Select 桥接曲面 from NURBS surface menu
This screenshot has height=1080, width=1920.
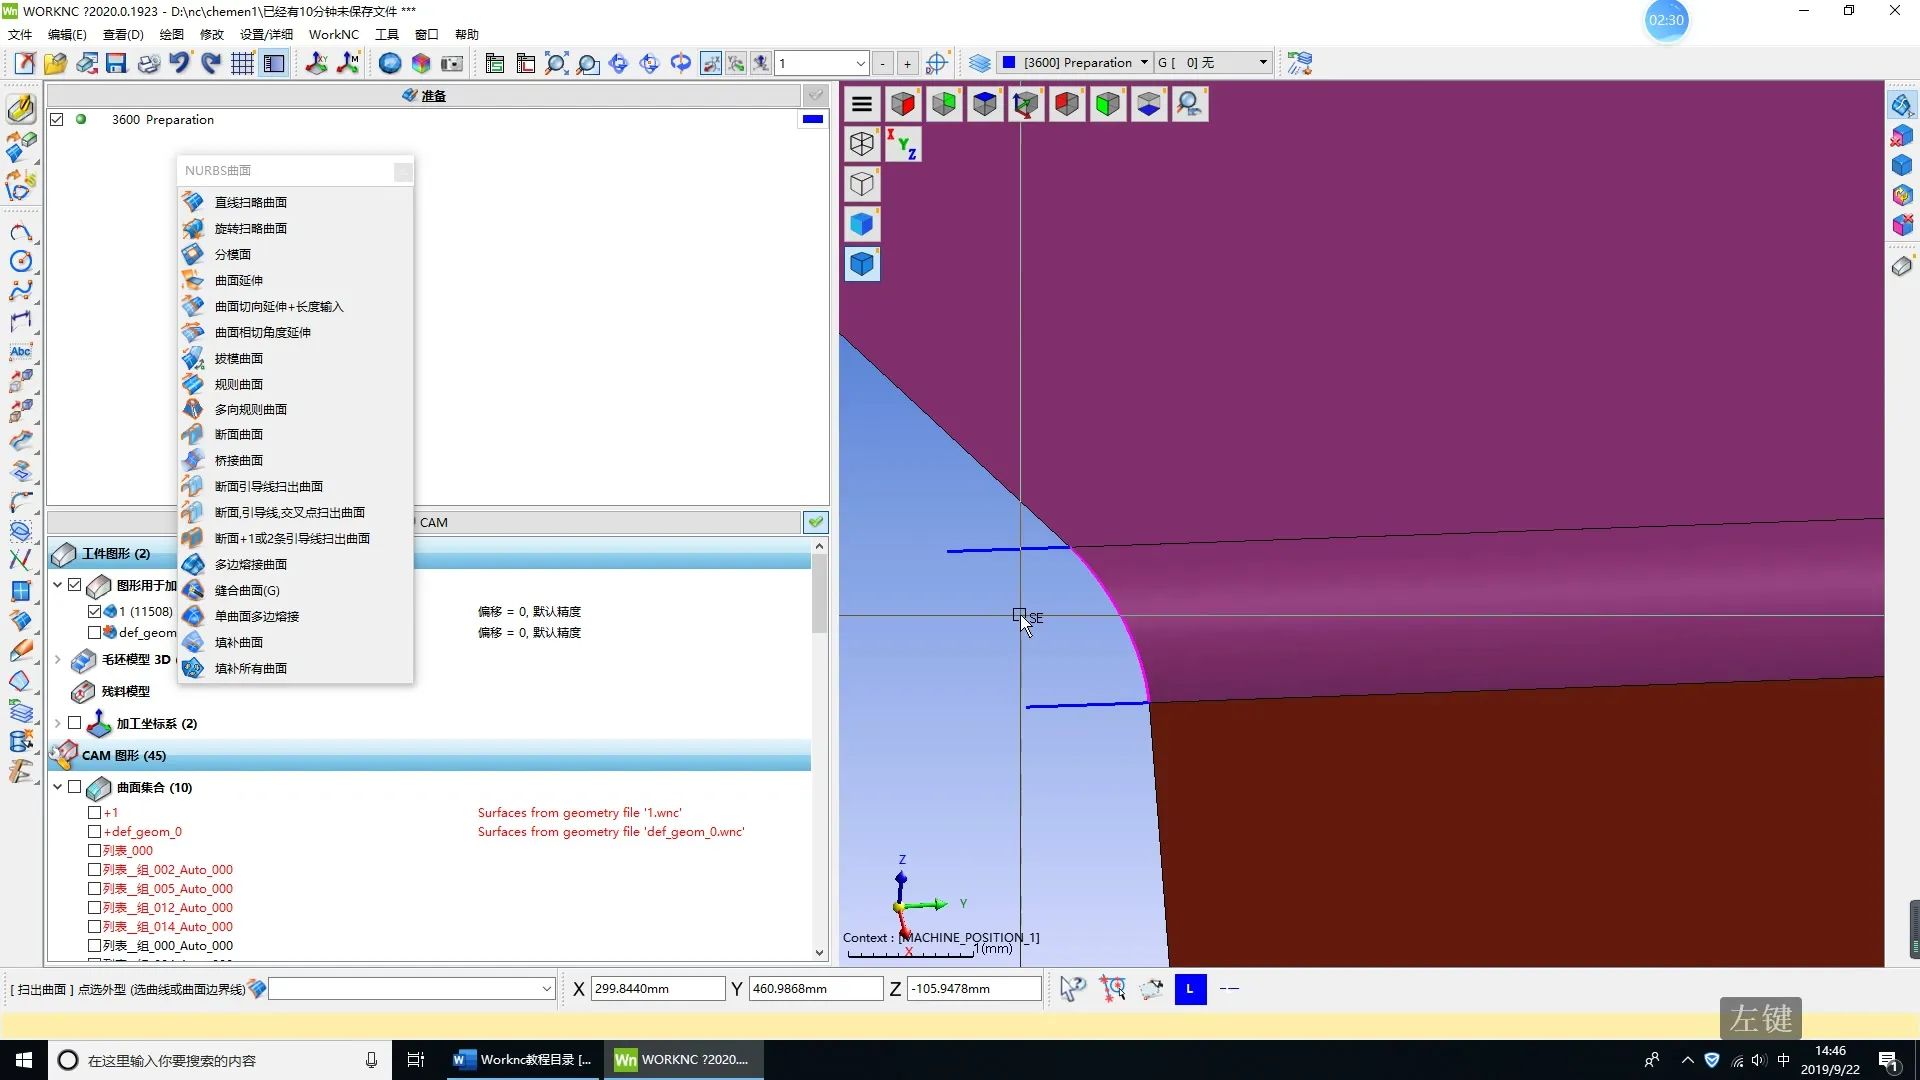[x=239, y=461]
